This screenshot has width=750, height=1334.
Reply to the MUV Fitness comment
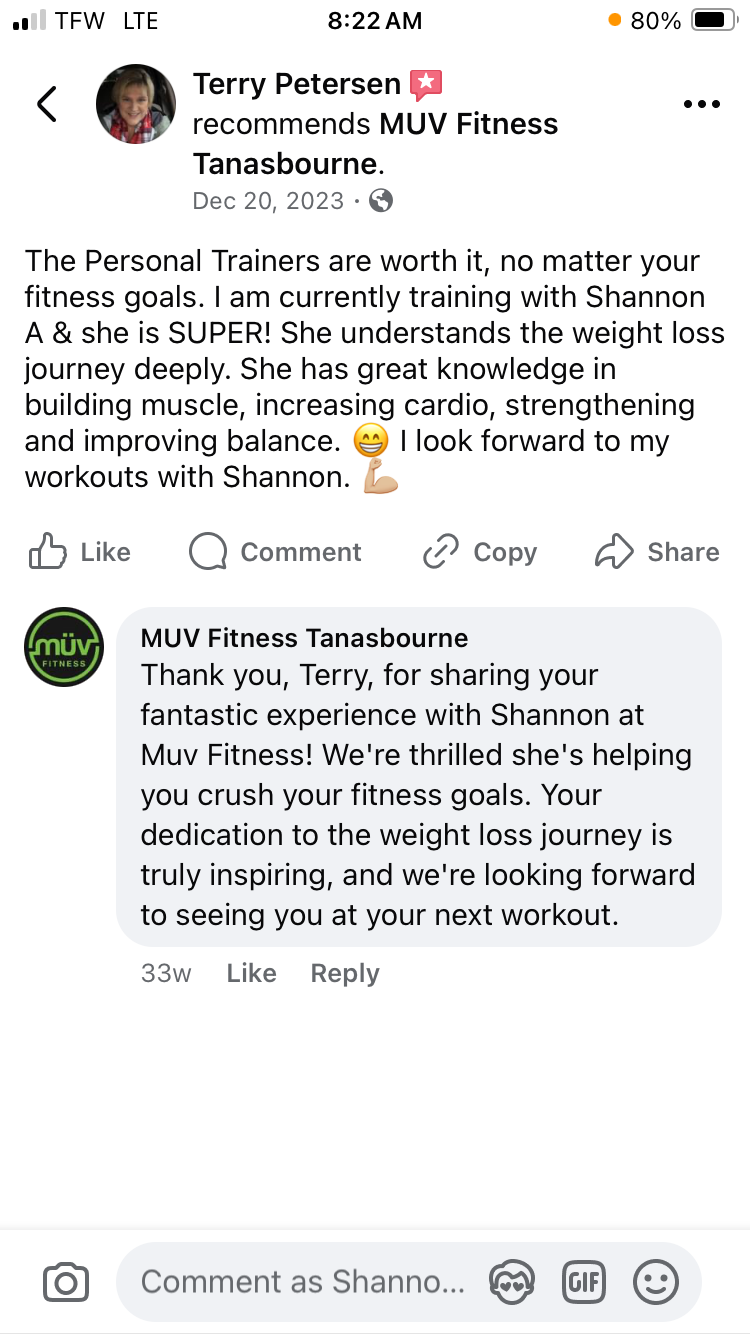coord(344,973)
